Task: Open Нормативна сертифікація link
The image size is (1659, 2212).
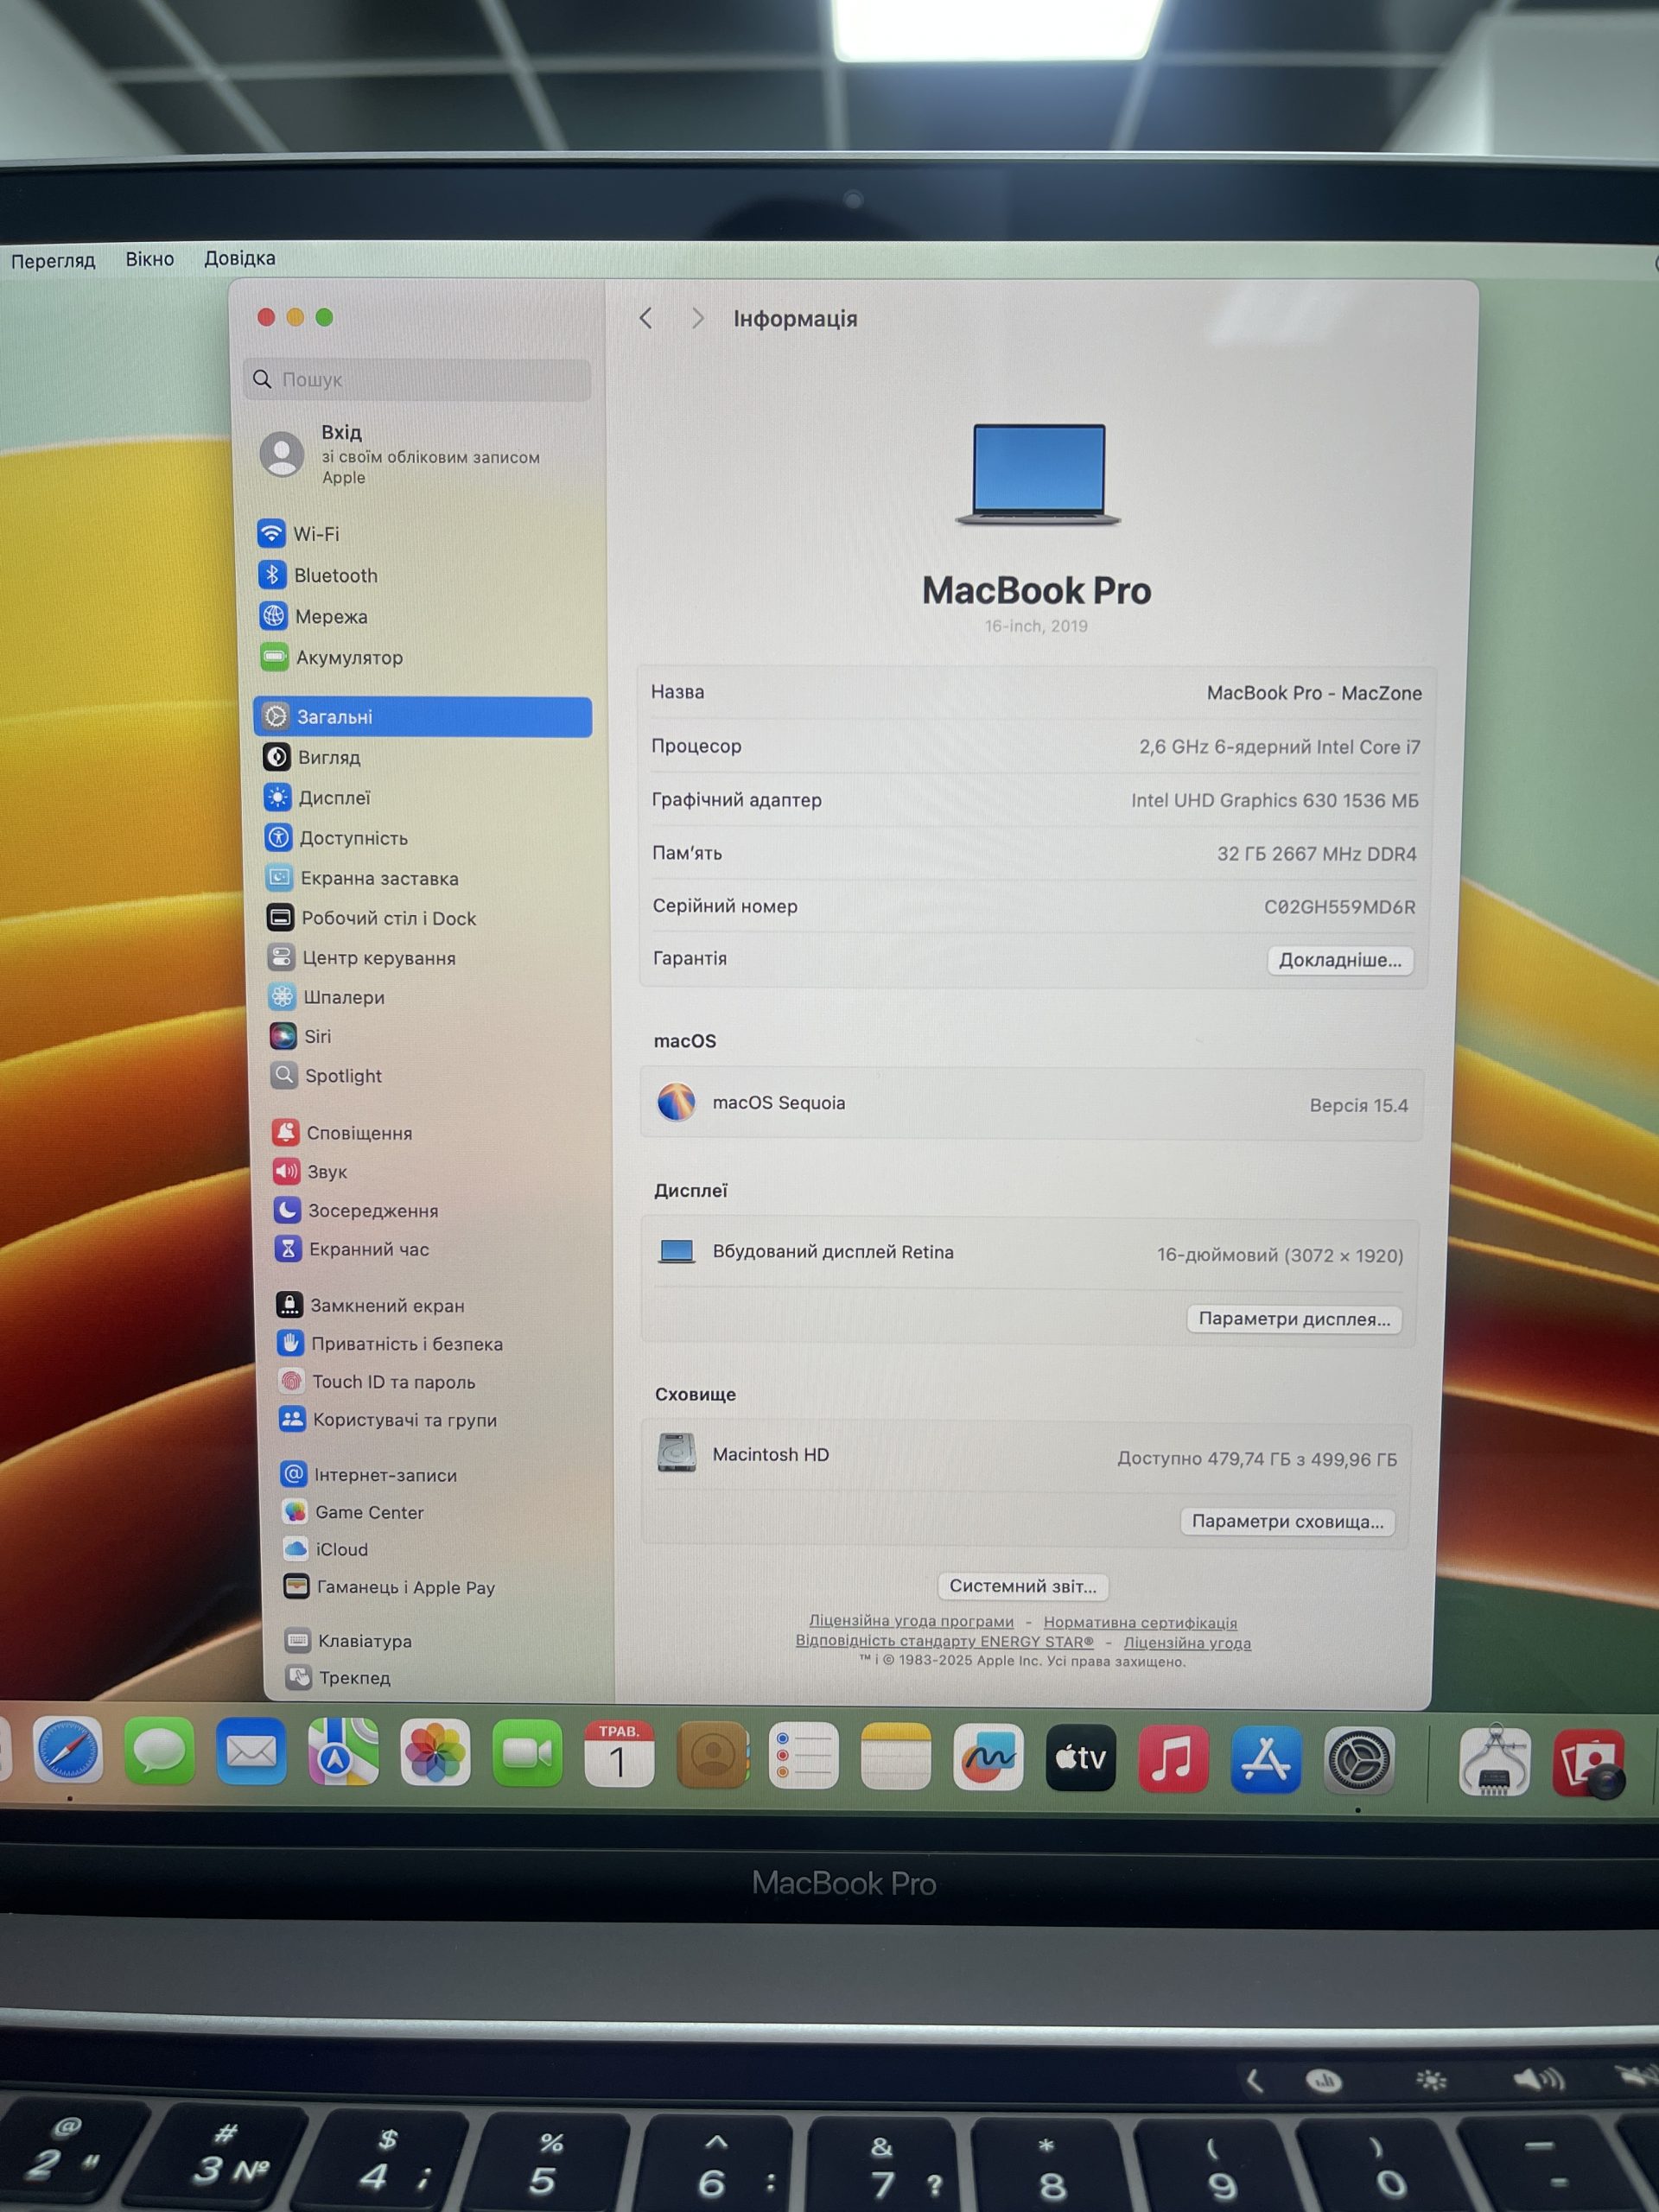Action: tap(1140, 1622)
